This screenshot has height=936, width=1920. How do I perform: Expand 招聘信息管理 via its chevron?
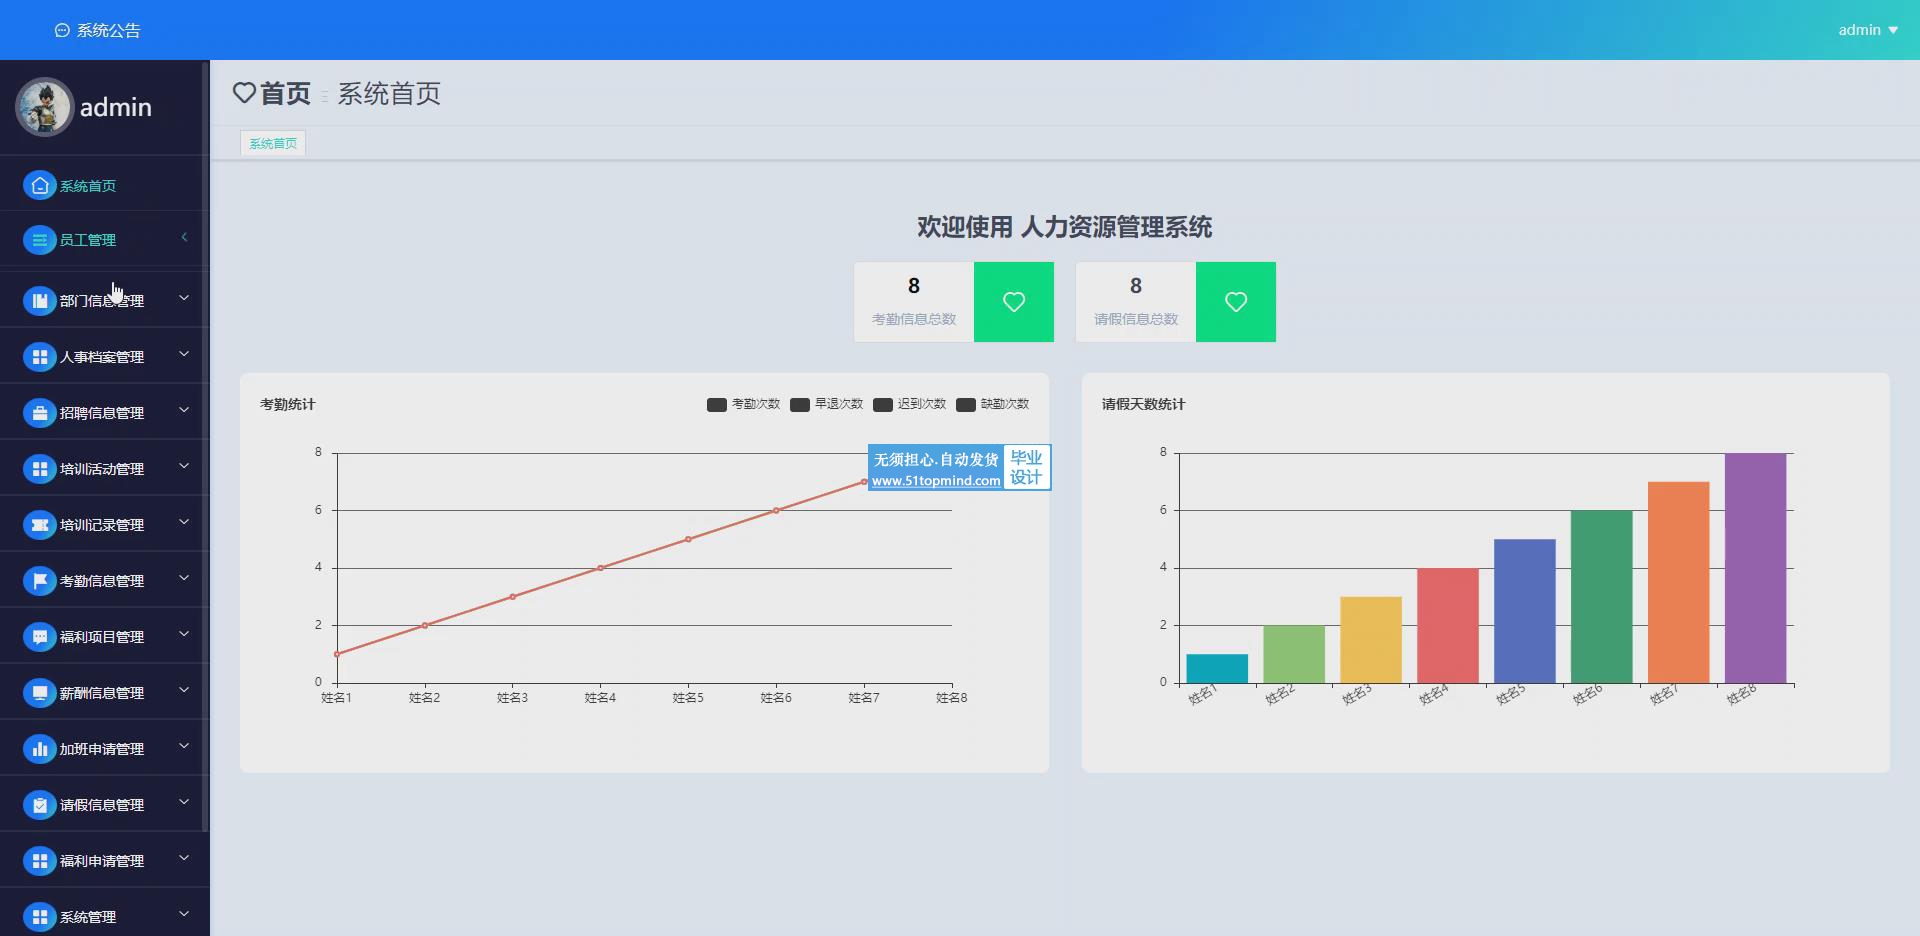[184, 410]
